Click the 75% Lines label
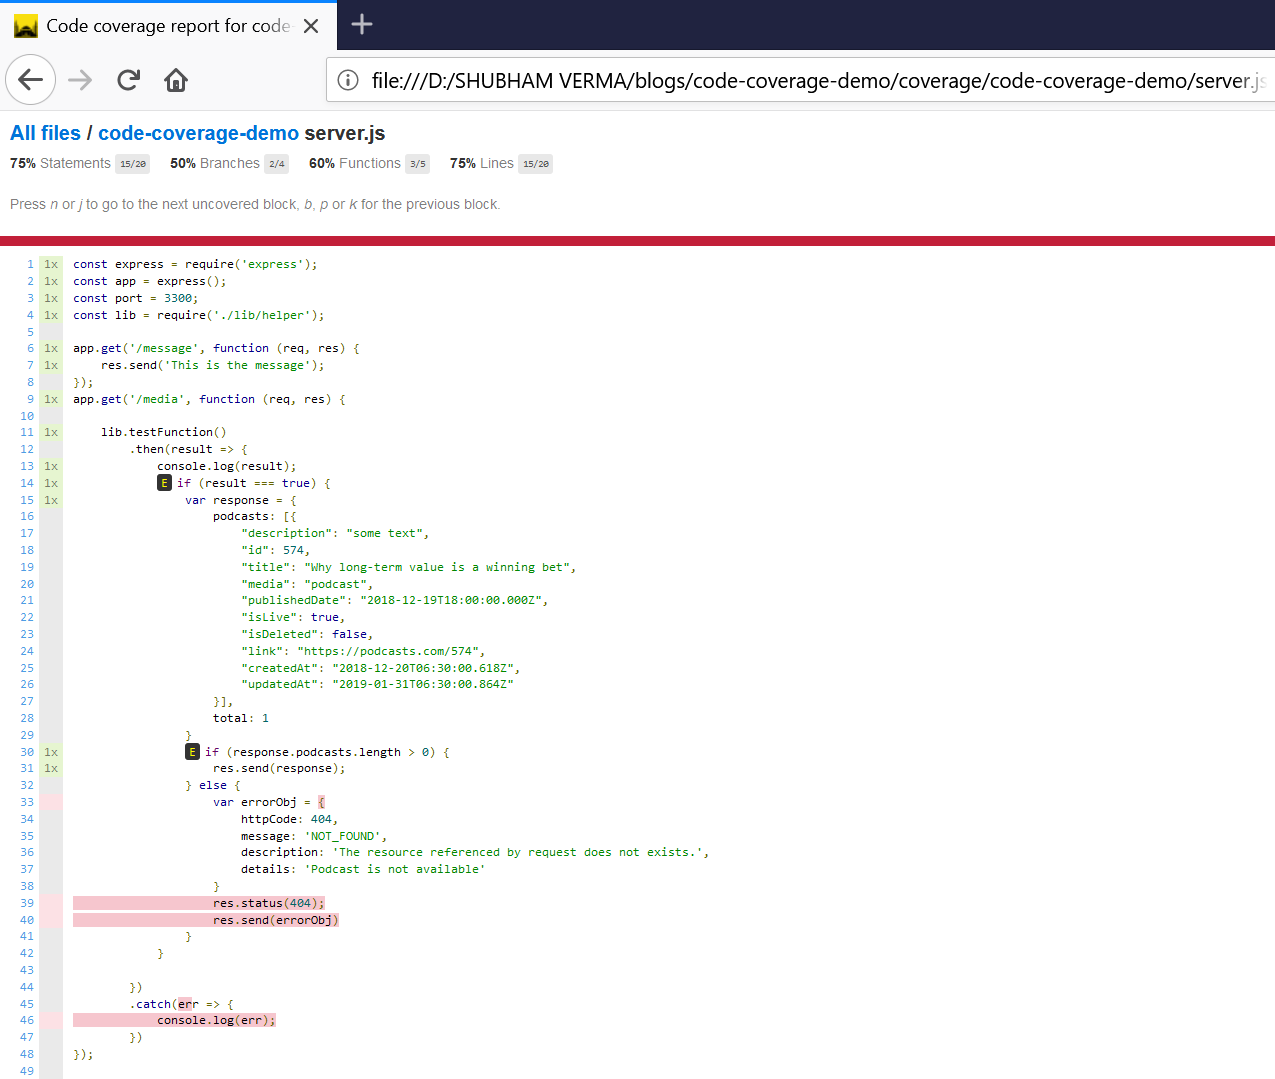 point(482,163)
